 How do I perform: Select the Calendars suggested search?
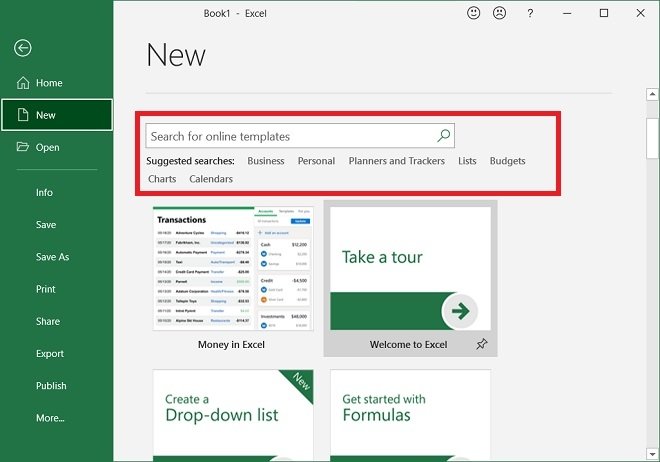point(211,179)
